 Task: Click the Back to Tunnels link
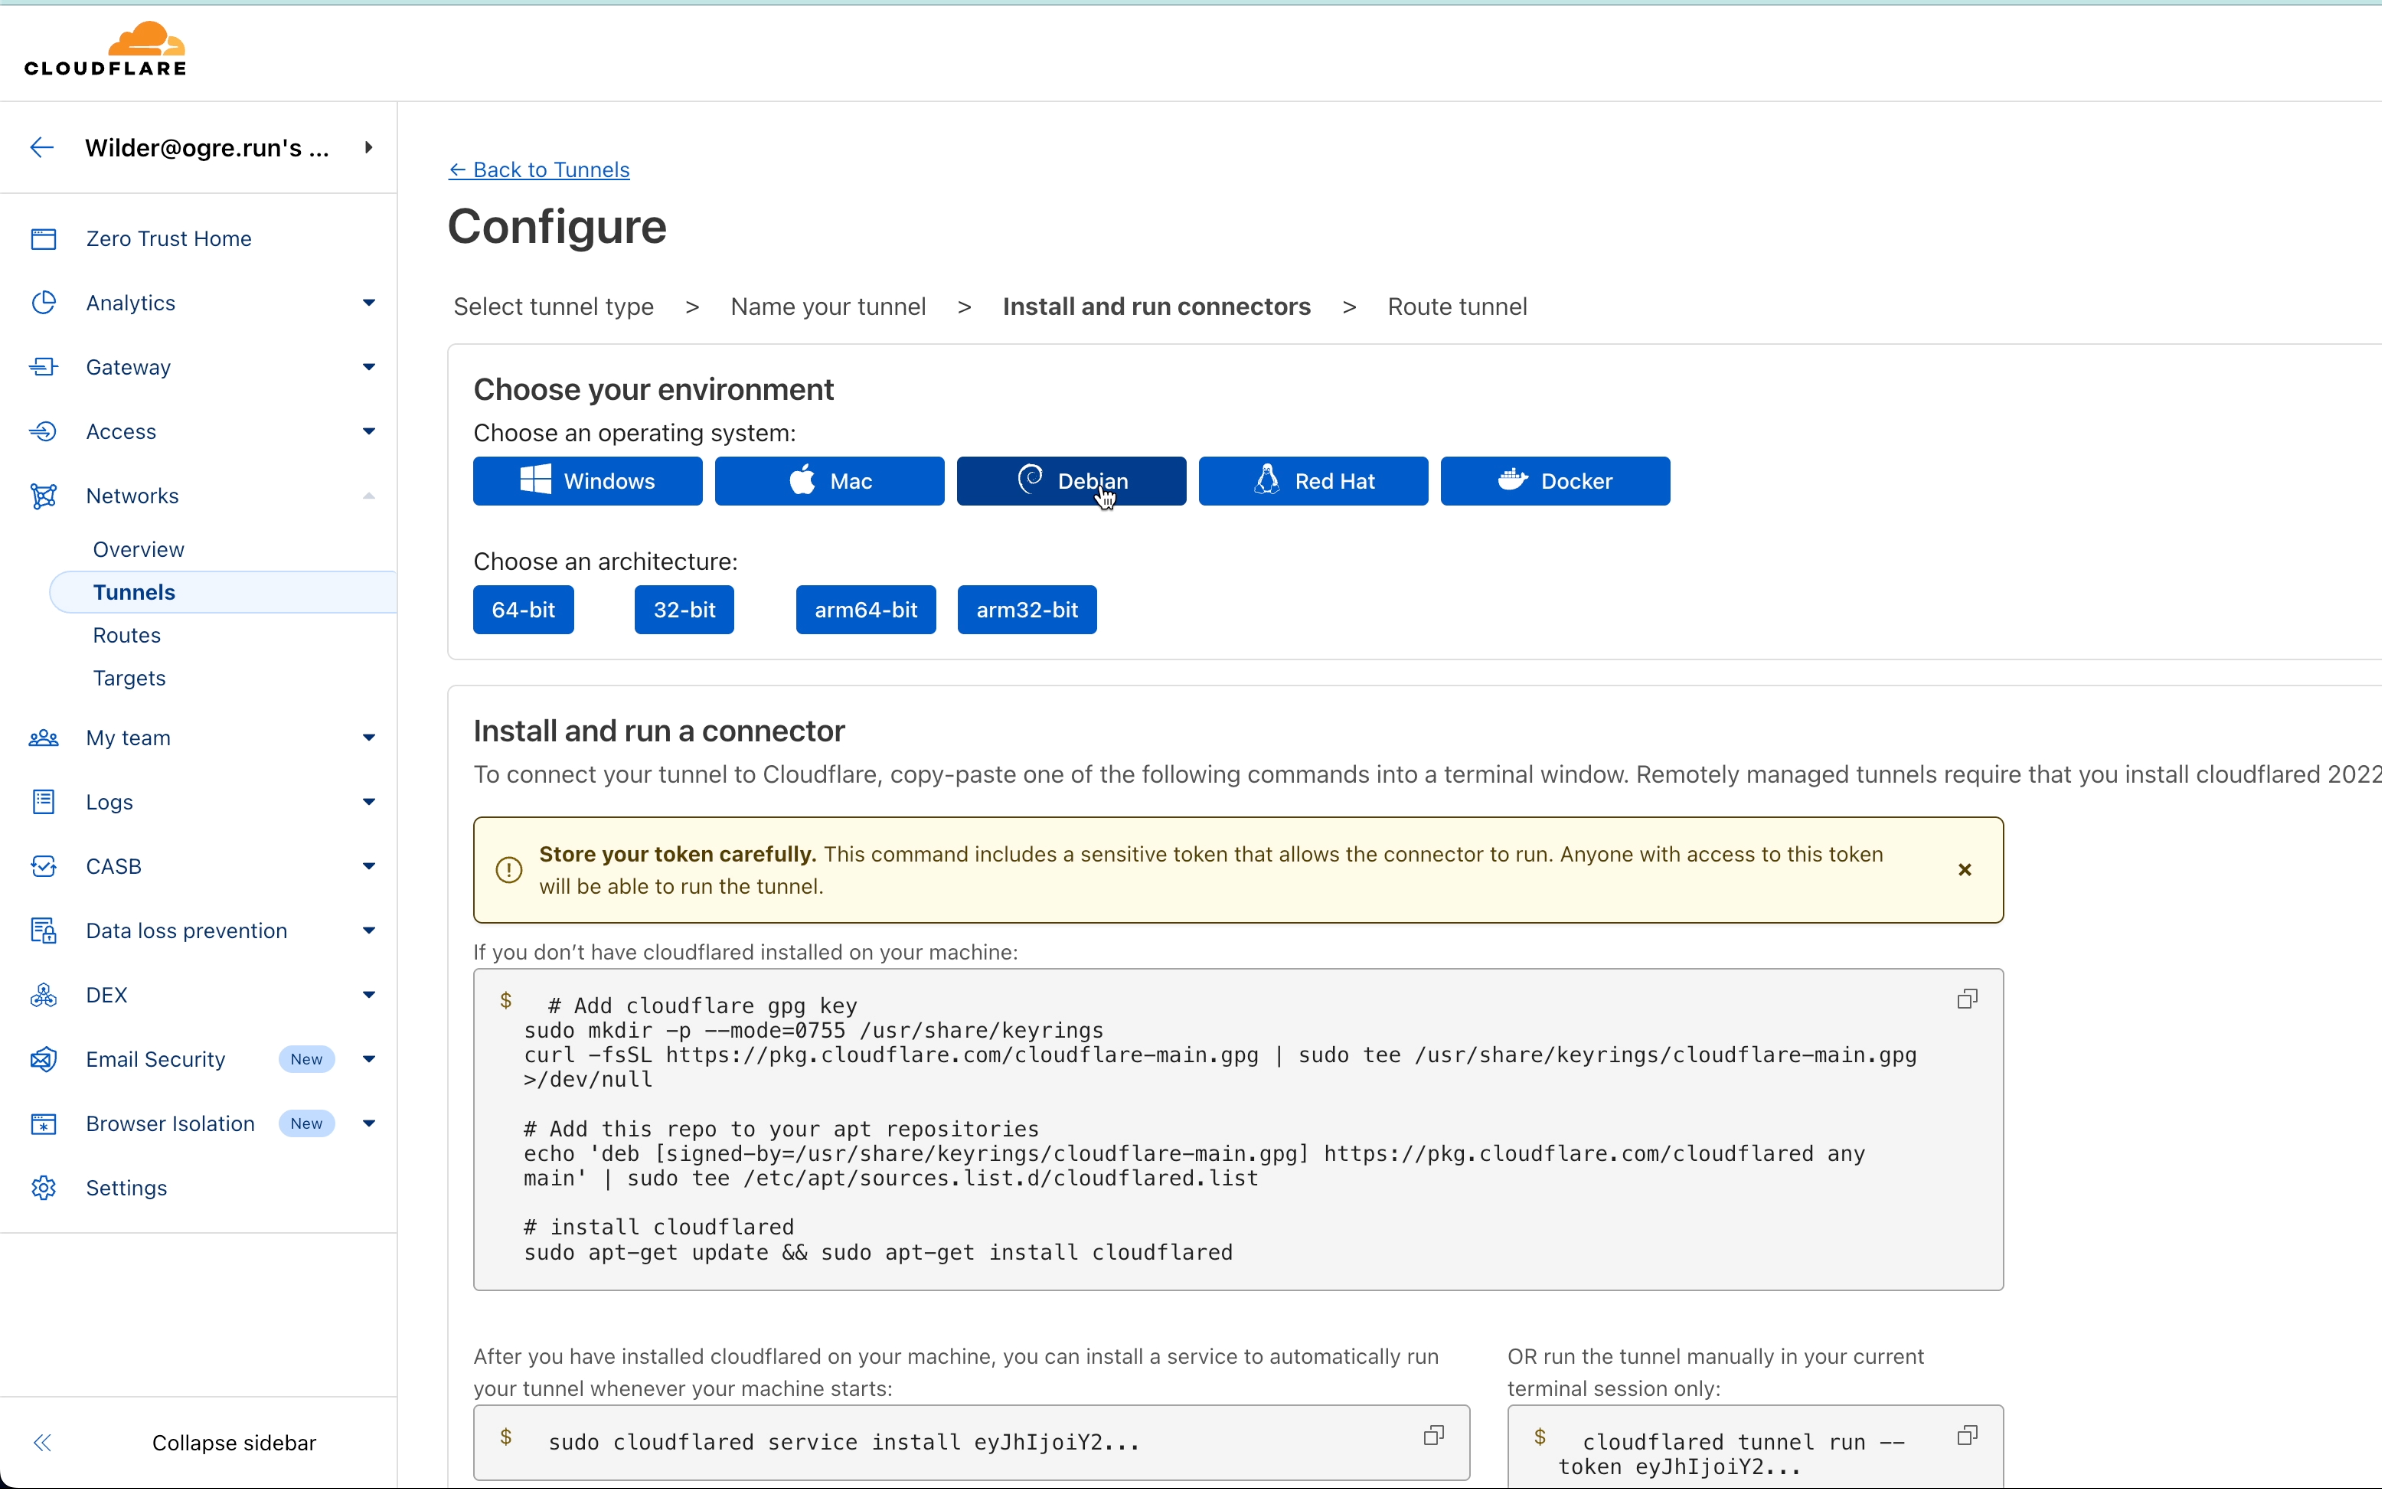pos(539,170)
